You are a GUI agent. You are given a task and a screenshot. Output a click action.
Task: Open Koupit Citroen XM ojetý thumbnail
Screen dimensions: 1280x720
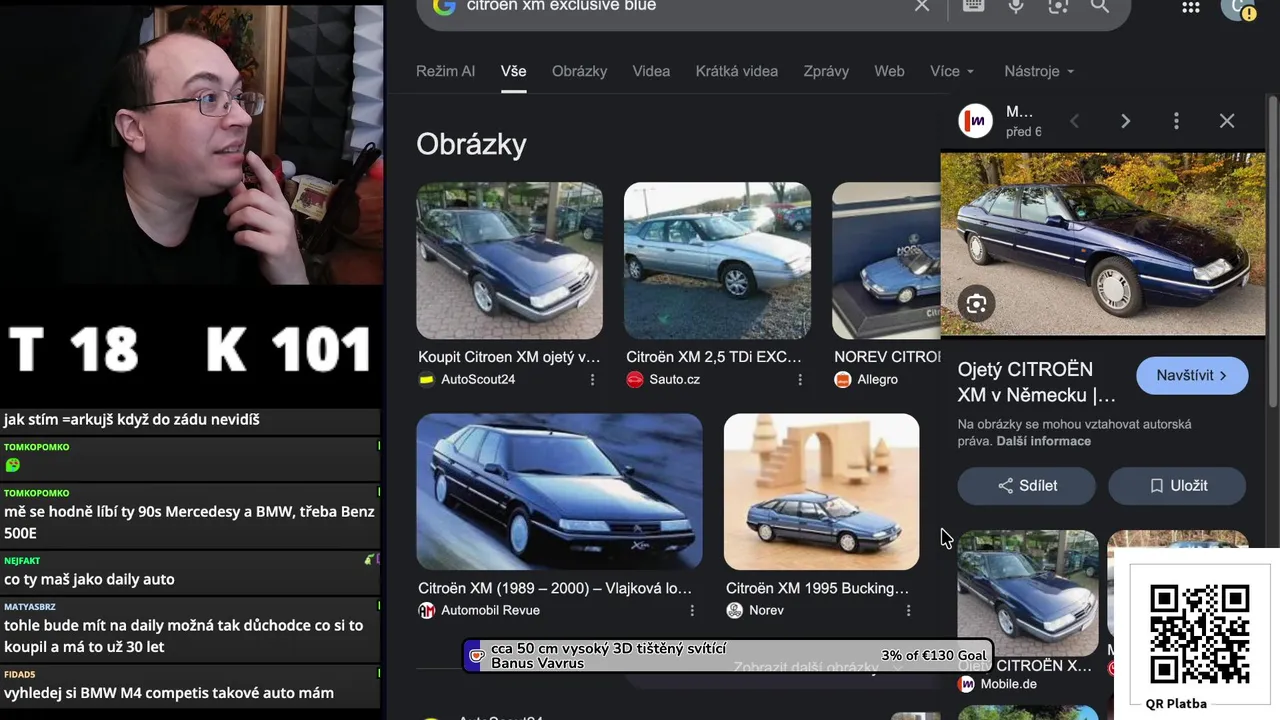pos(509,261)
